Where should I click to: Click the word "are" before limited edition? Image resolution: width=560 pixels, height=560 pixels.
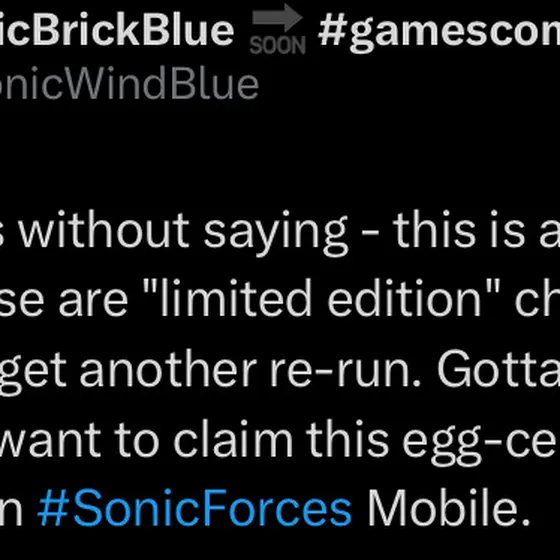[93, 303]
